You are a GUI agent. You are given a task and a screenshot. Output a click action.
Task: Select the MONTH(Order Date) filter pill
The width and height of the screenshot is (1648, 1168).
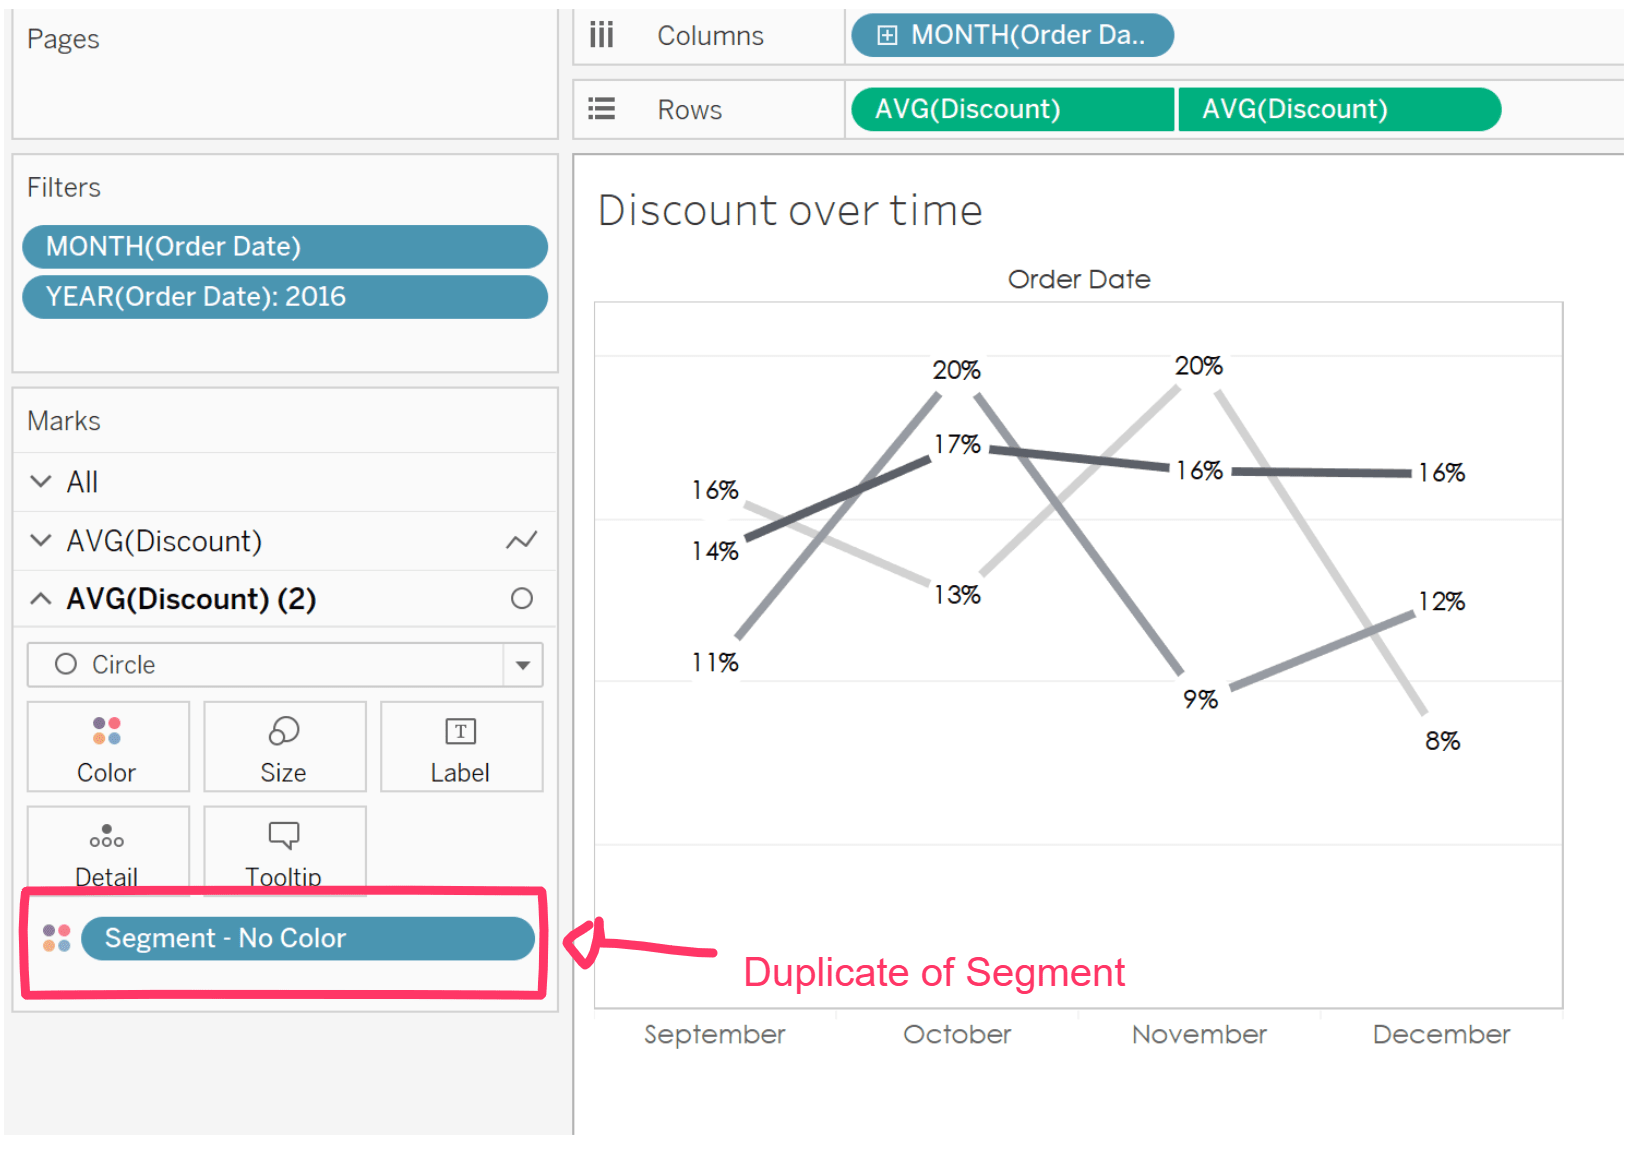284,246
